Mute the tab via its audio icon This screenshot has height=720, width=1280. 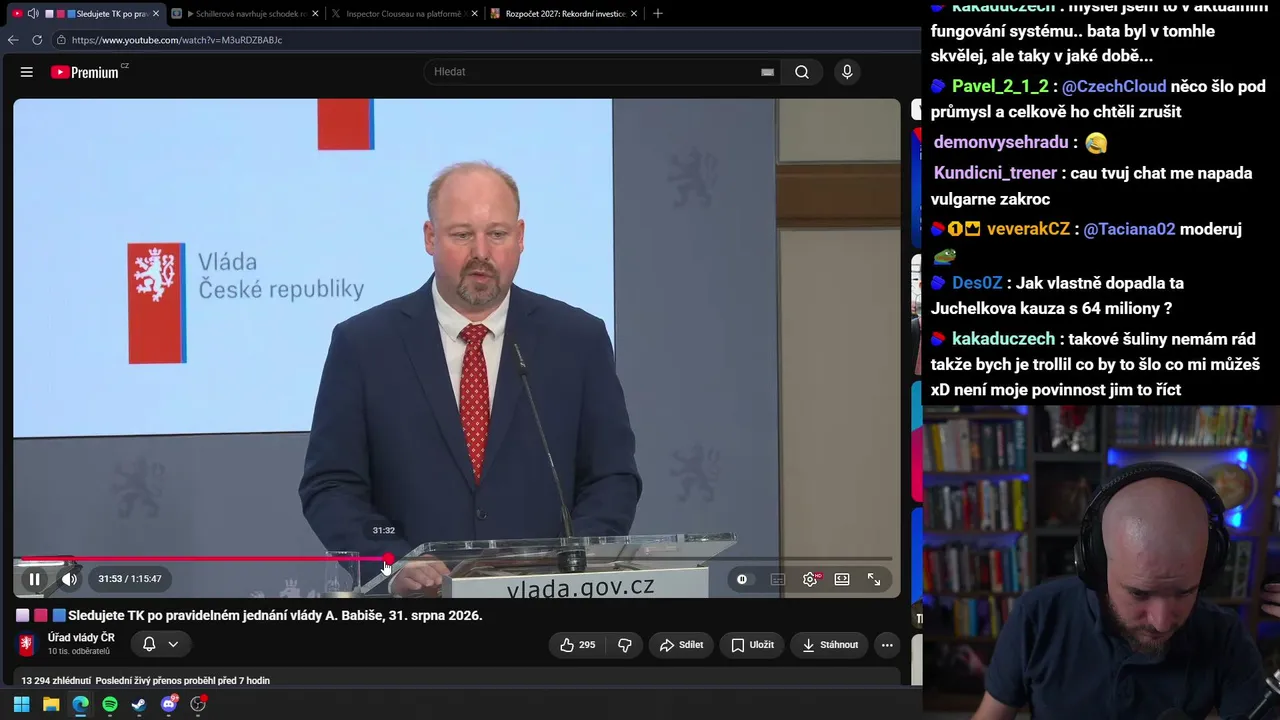tap(33, 14)
